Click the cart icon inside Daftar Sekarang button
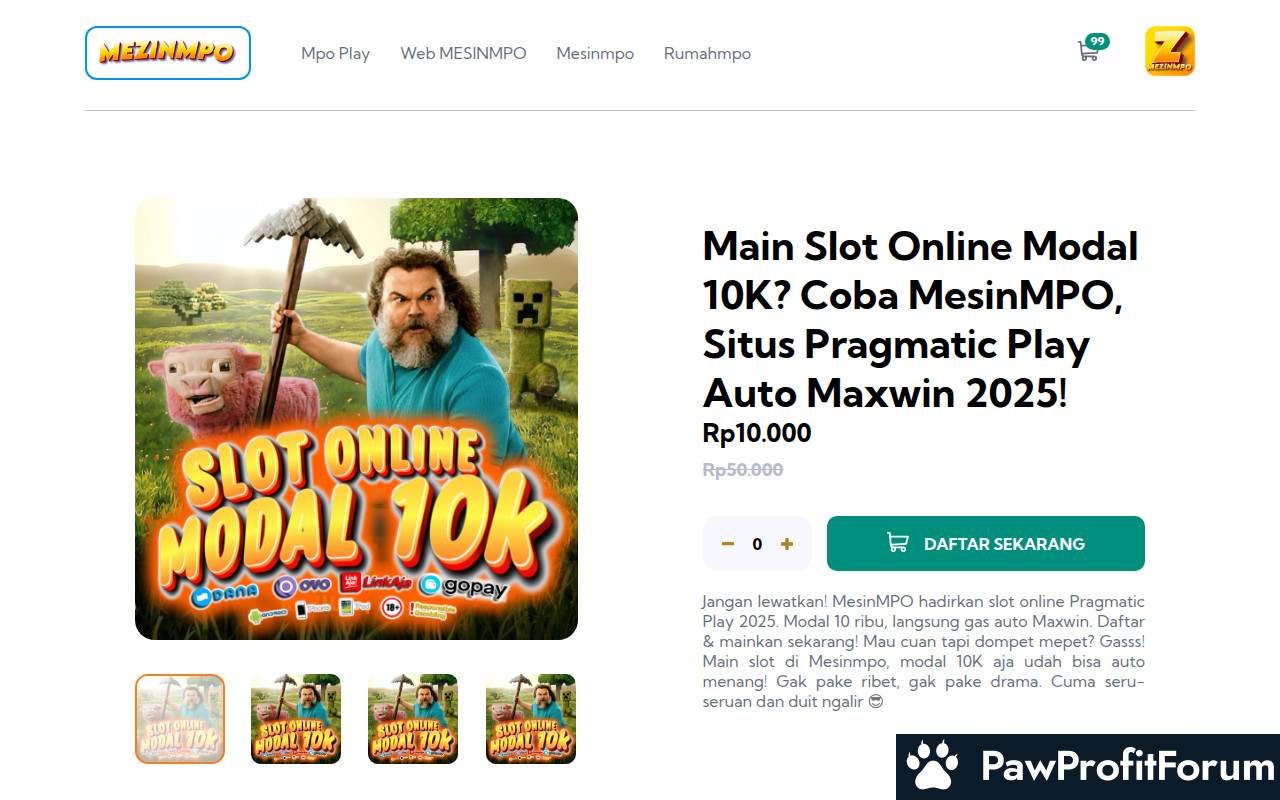Viewport: 1280px width, 800px height. point(898,543)
